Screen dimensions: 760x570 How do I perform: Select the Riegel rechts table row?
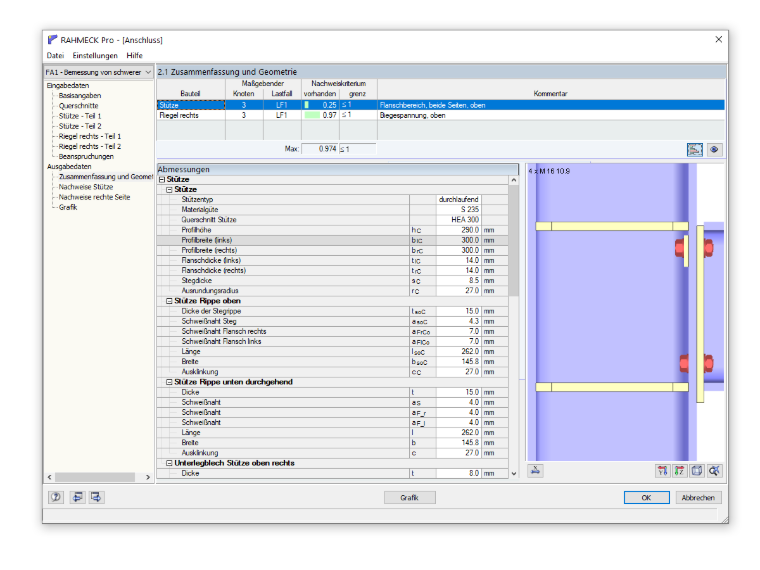coord(441,115)
